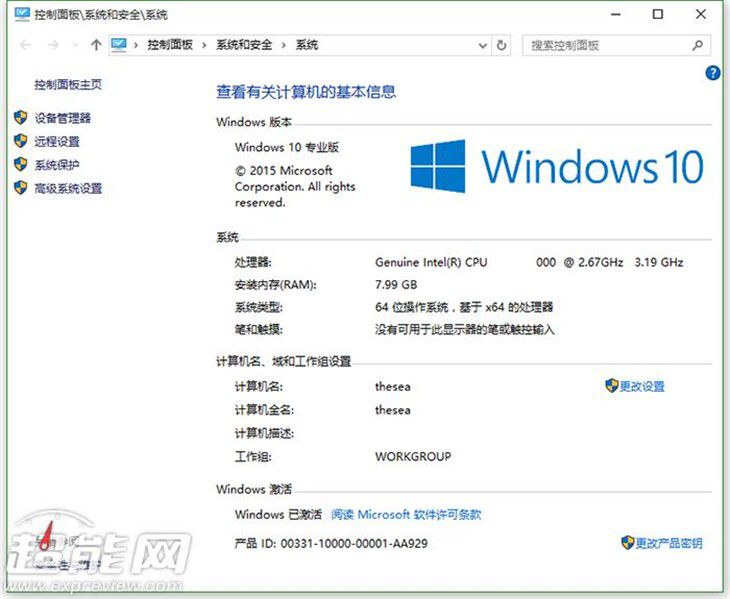Click the shield icon beside 远程设置
Viewport: 730px width, 599px height.
[20, 141]
